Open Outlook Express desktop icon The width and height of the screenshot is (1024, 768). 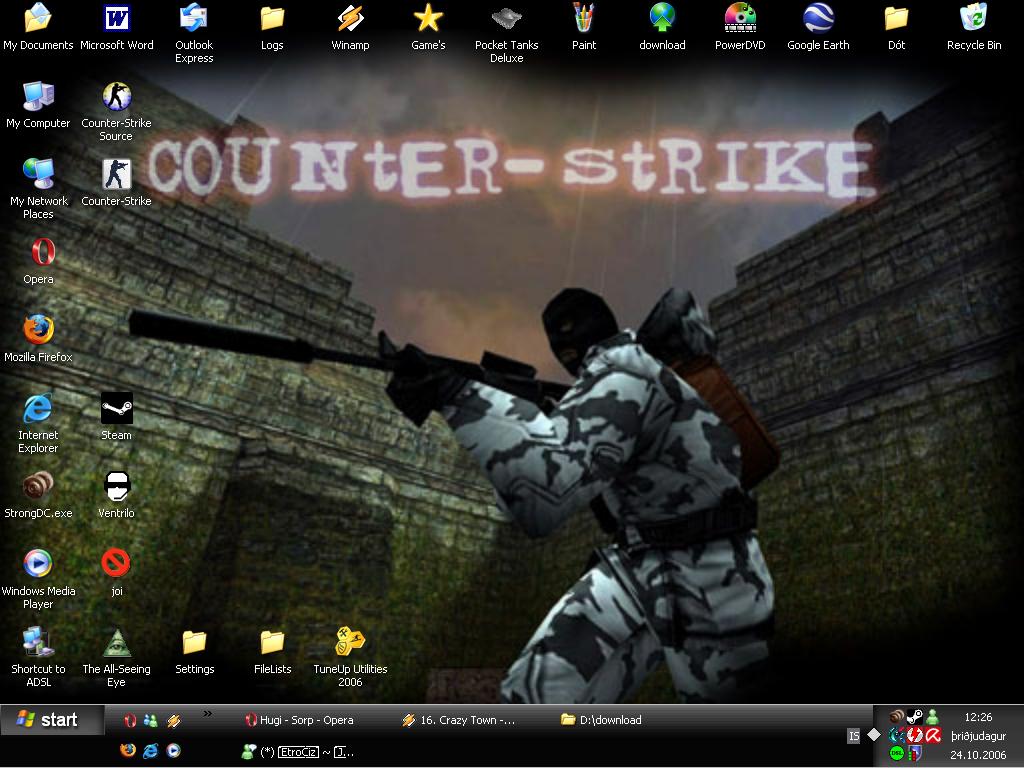tap(194, 33)
